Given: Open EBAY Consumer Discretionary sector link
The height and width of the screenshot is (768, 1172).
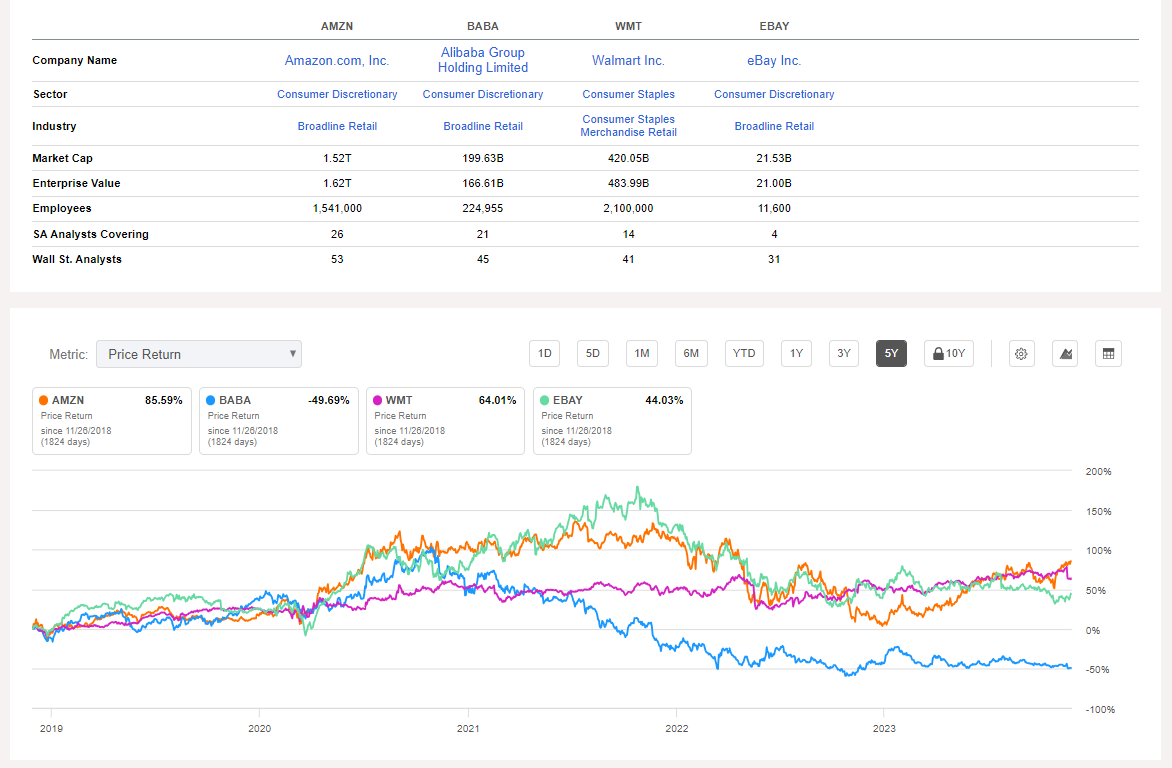Looking at the screenshot, I should coord(774,94).
